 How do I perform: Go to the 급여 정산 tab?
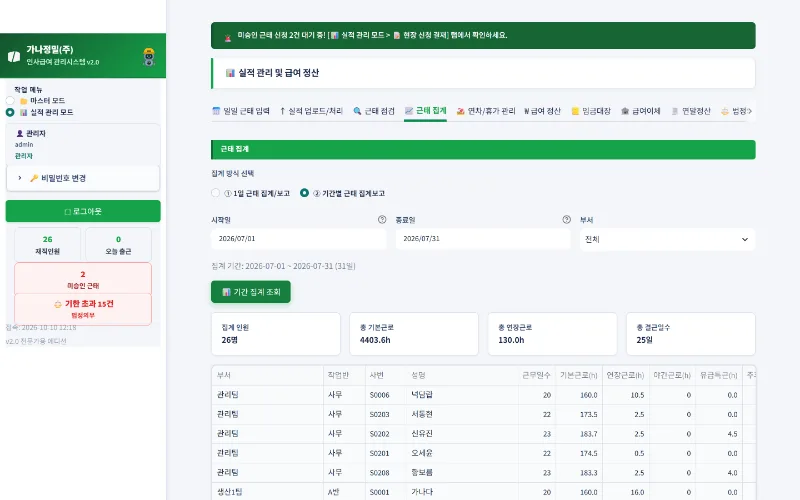542,111
